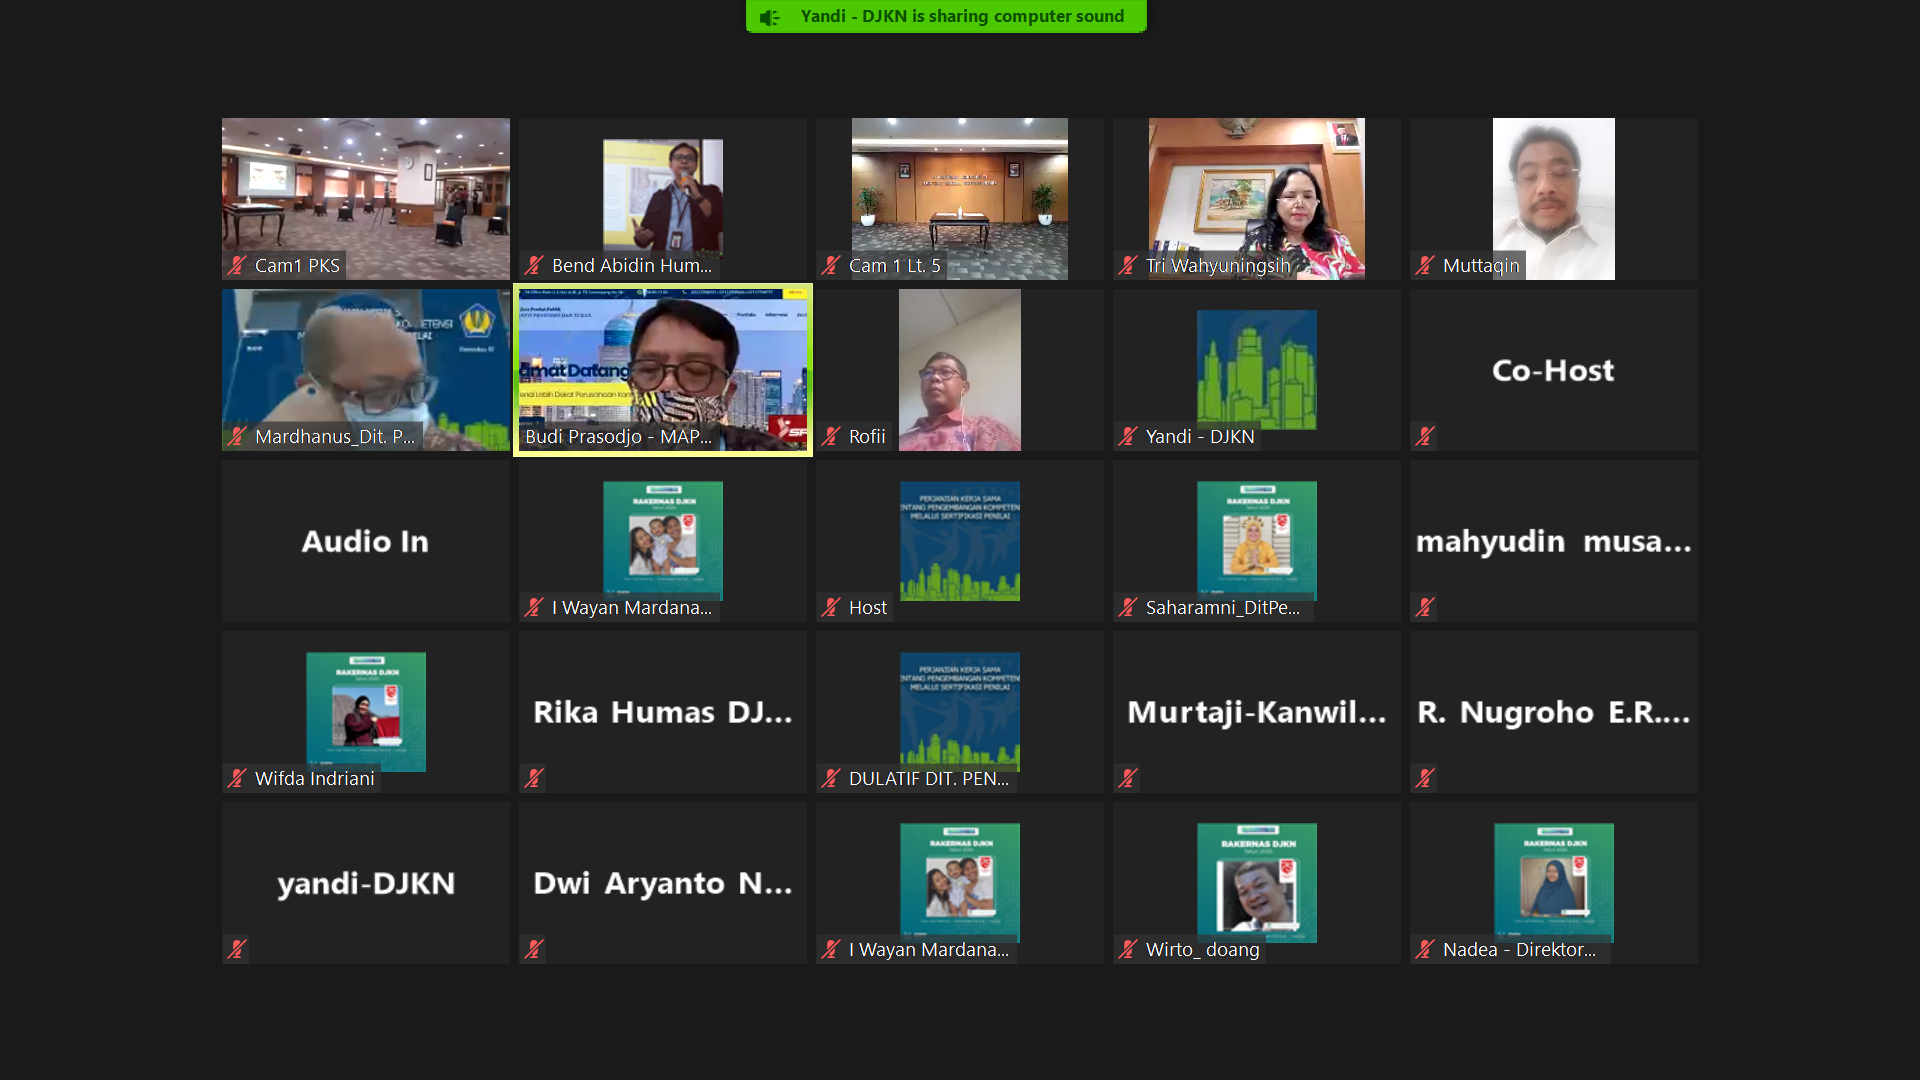Screen dimensions: 1920x1080
Task: Click the speaker icon in sharing banner
Action: click(769, 17)
